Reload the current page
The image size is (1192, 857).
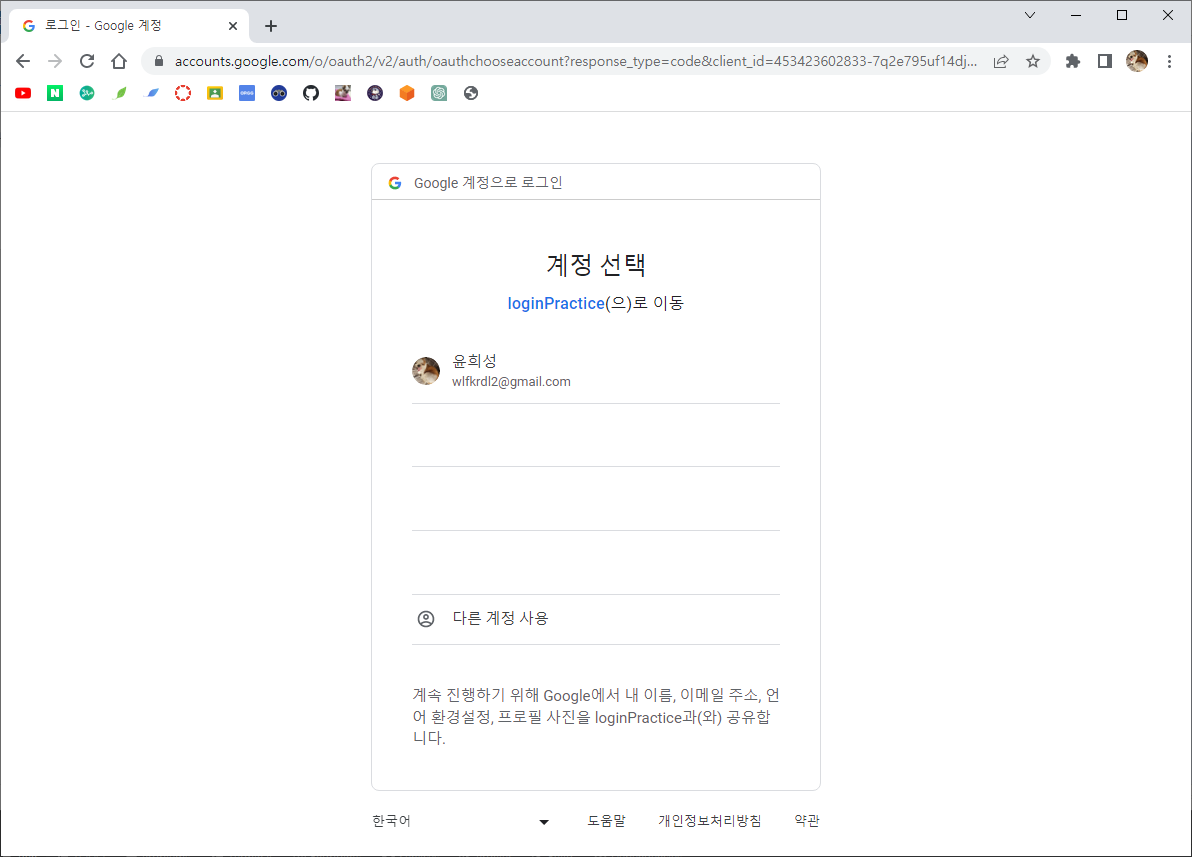coord(87,61)
